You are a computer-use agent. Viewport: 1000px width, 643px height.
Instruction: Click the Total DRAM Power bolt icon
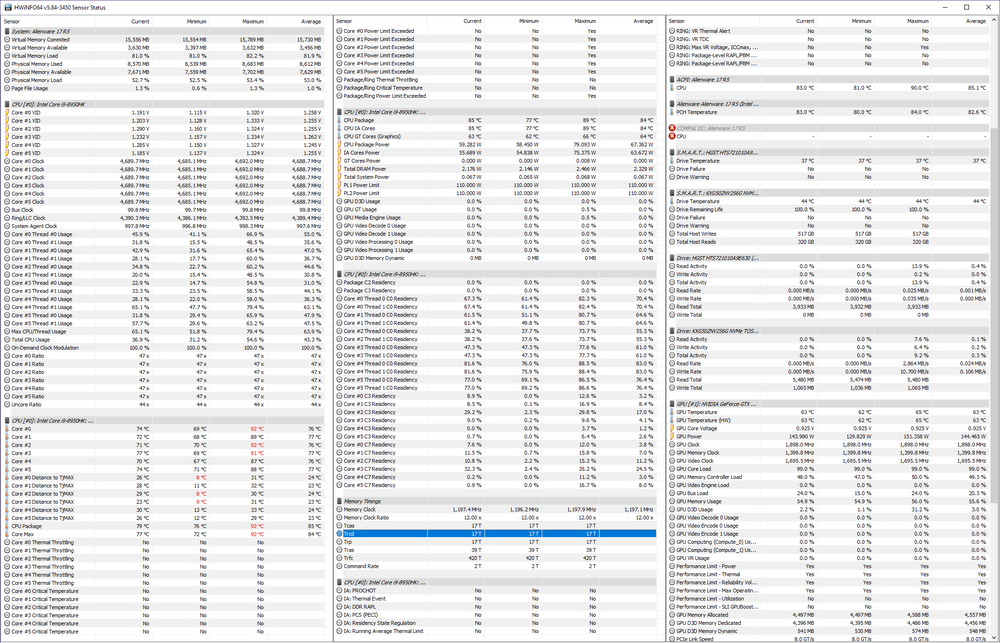pos(339,168)
